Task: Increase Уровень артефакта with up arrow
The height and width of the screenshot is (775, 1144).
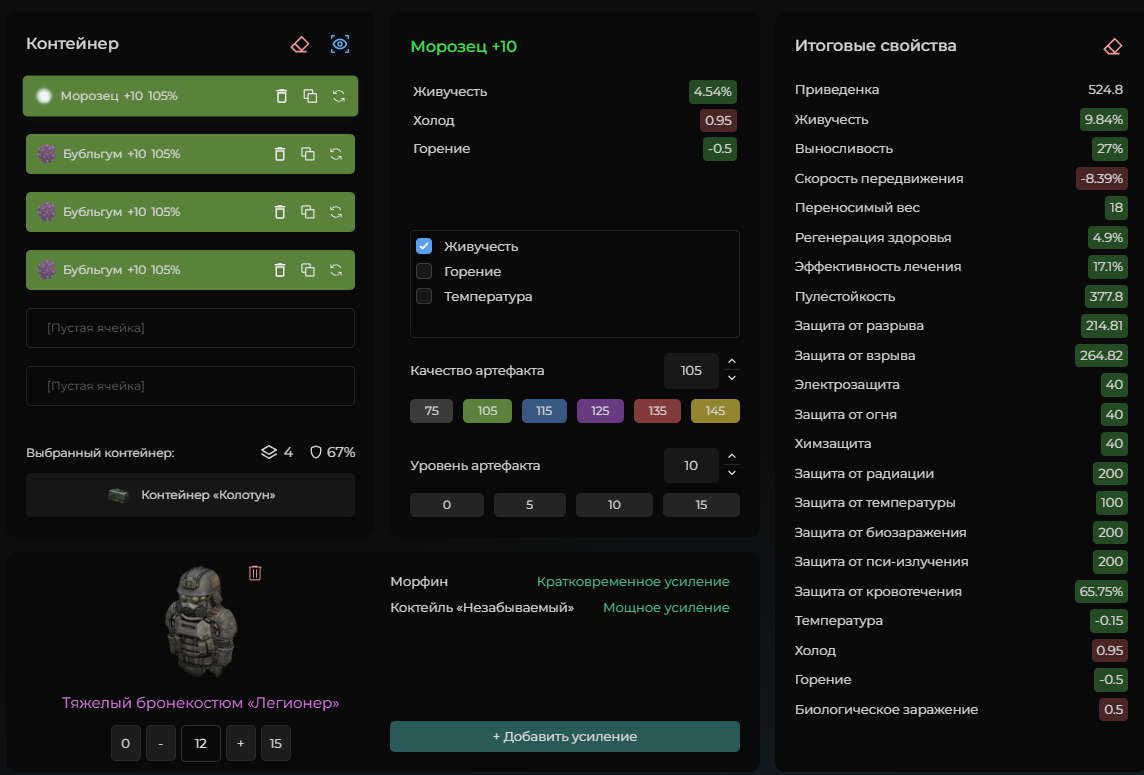Action: point(732,457)
